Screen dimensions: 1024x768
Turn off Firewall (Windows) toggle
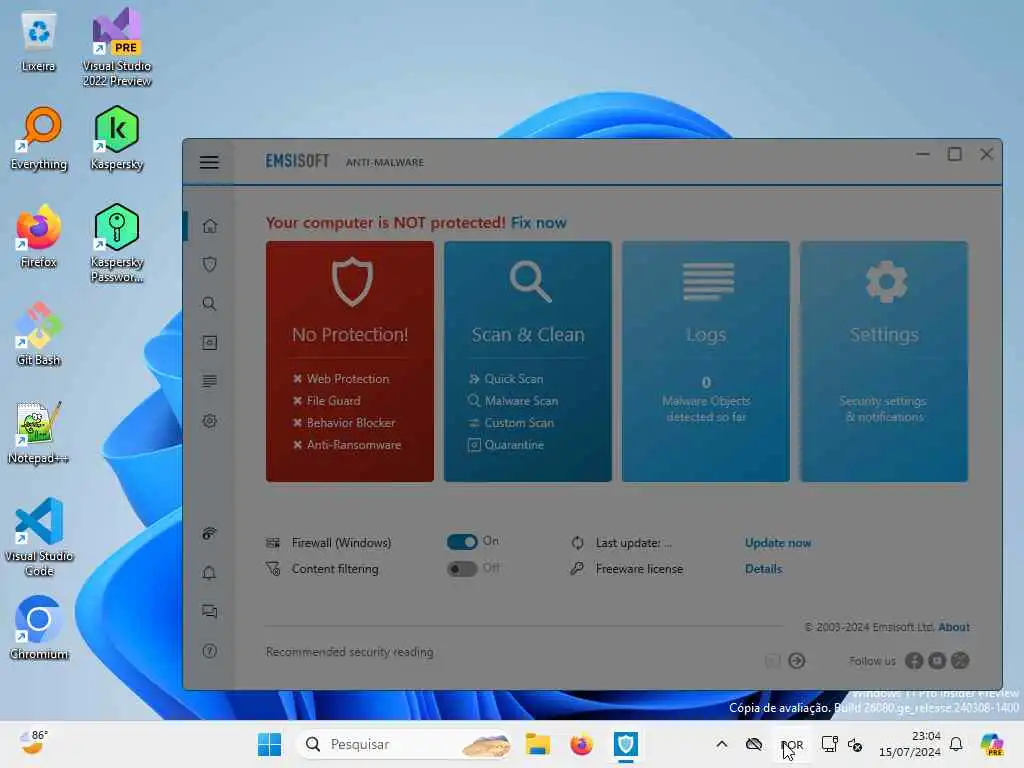pos(462,542)
